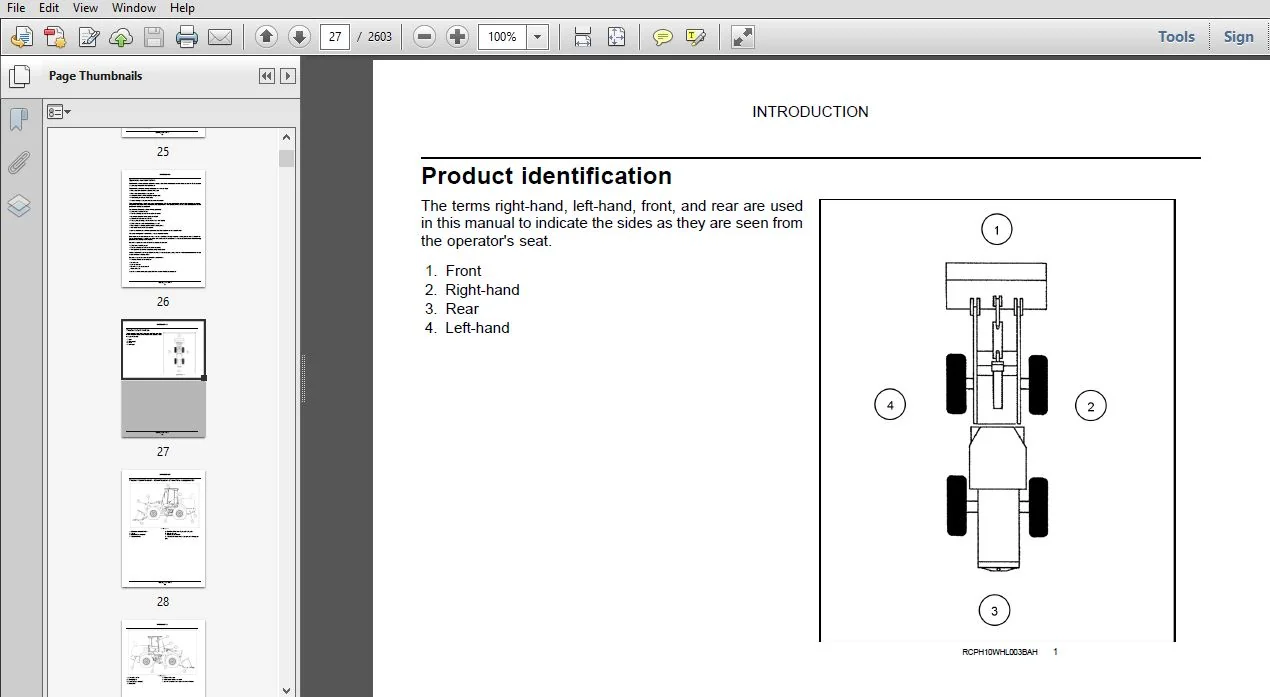Click the "3. Rear" list item
1270x697 pixels.
click(451, 309)
